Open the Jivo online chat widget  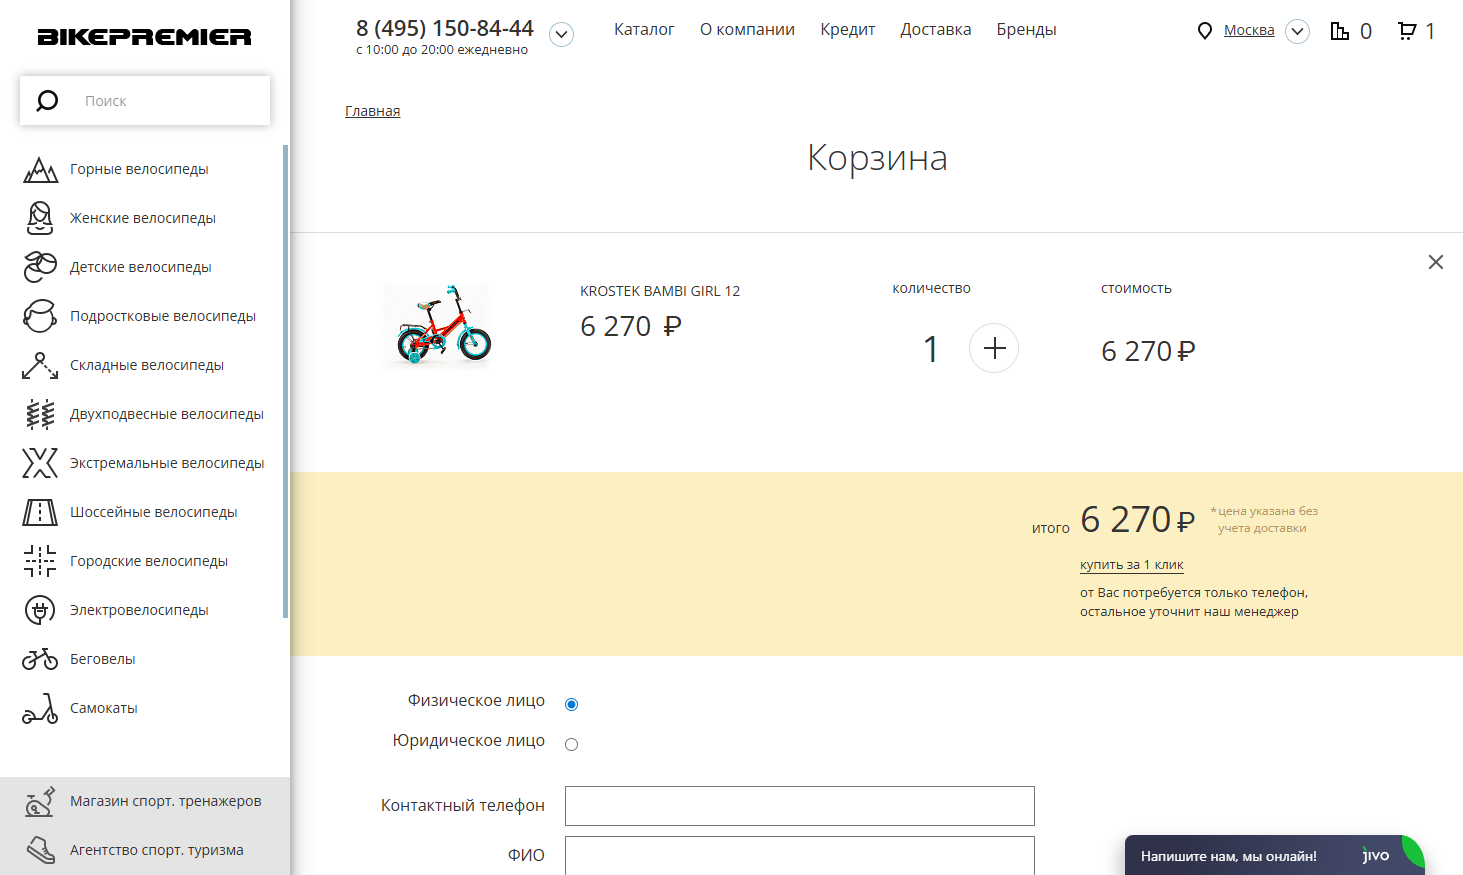coord(1275,855)
